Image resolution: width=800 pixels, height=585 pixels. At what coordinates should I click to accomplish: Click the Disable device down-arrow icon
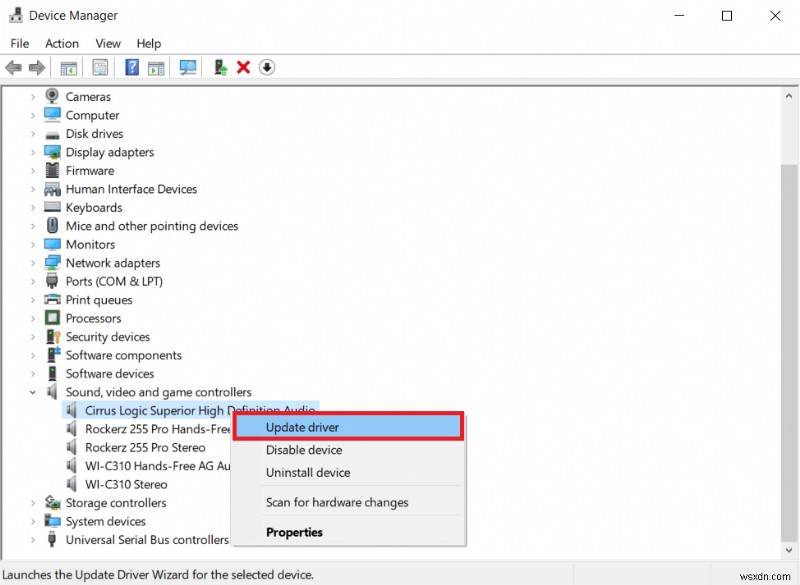click(267, 67)
